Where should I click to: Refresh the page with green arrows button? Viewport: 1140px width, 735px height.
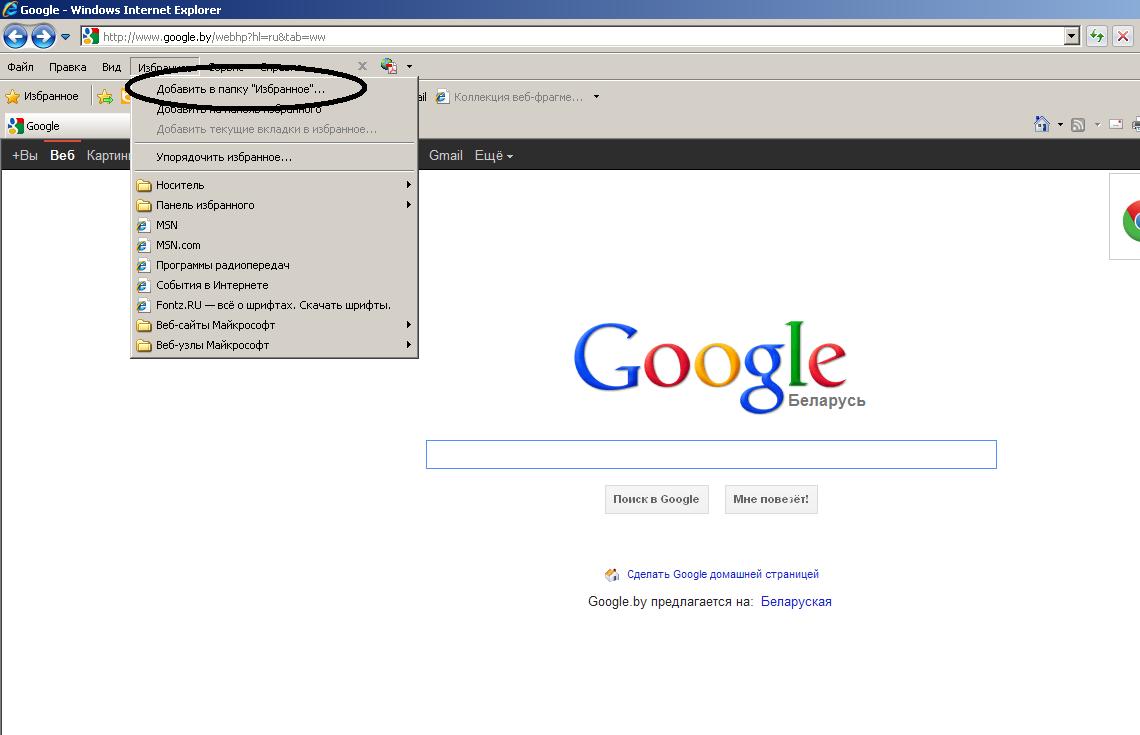pos(1096,36)
